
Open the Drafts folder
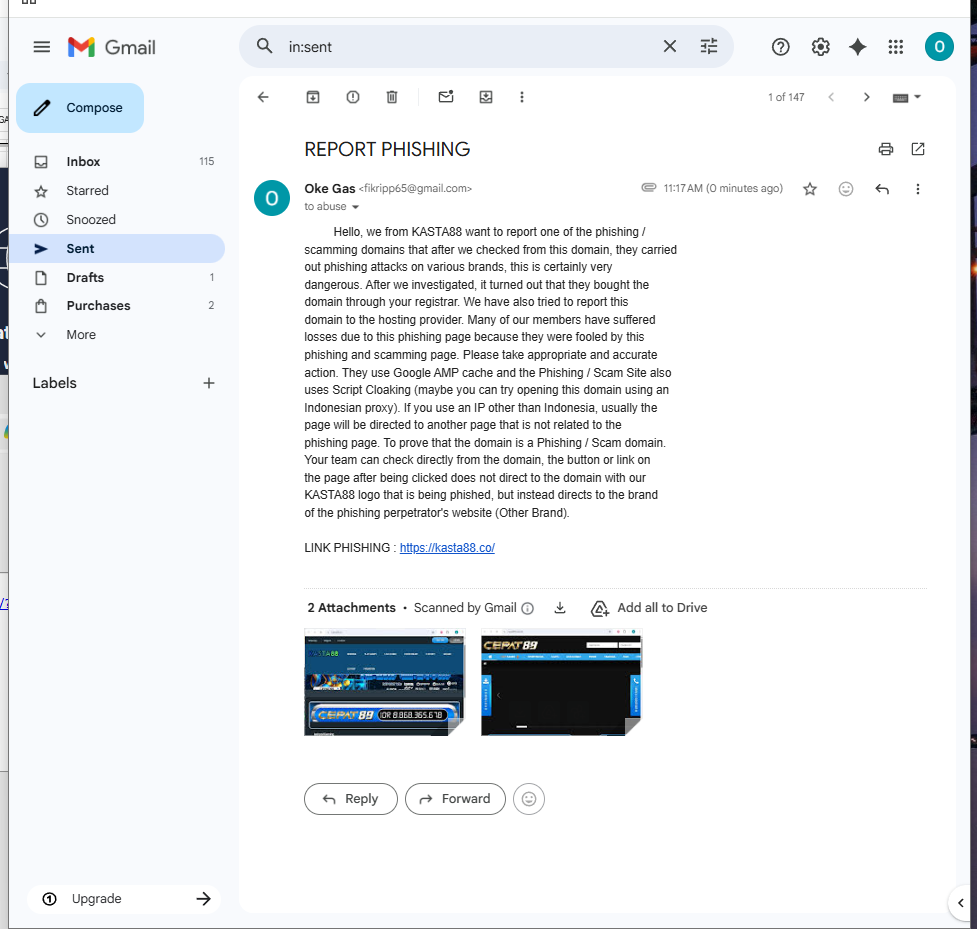coord(117,277)
